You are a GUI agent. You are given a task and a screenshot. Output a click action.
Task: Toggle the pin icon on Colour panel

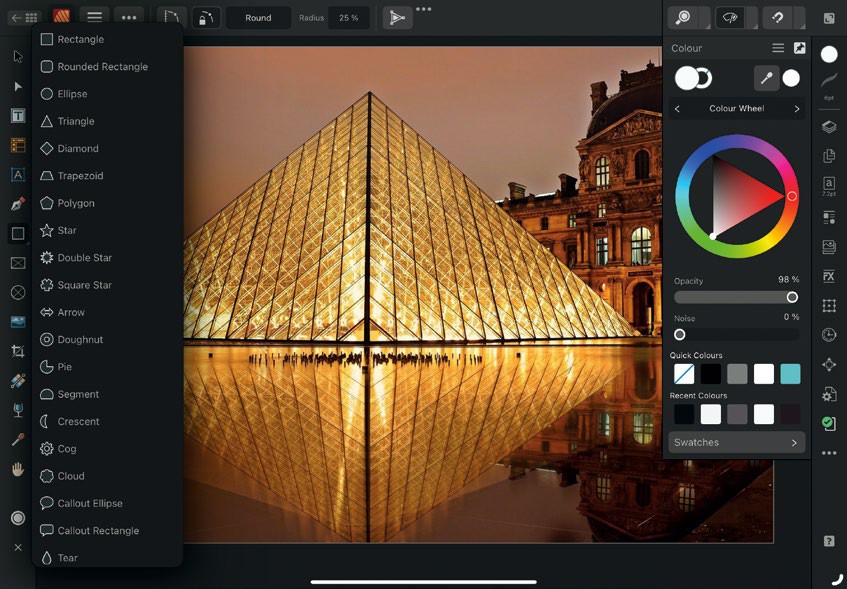tap(800, 48)
